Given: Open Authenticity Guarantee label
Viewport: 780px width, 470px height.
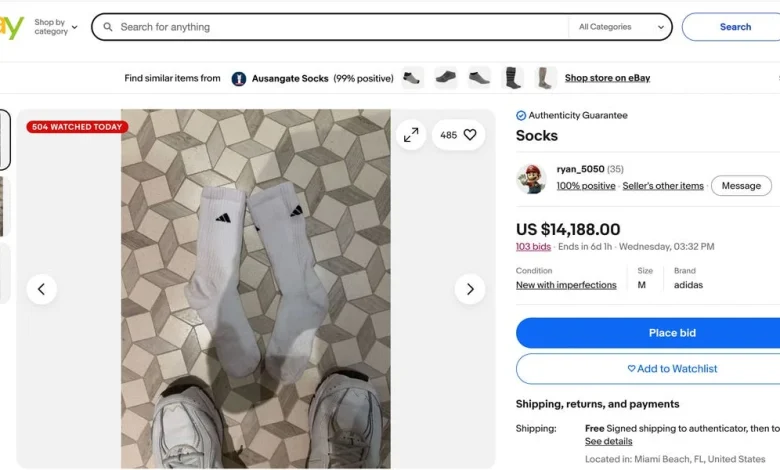Looking at the screenshot, I should (x=578, y=115).
